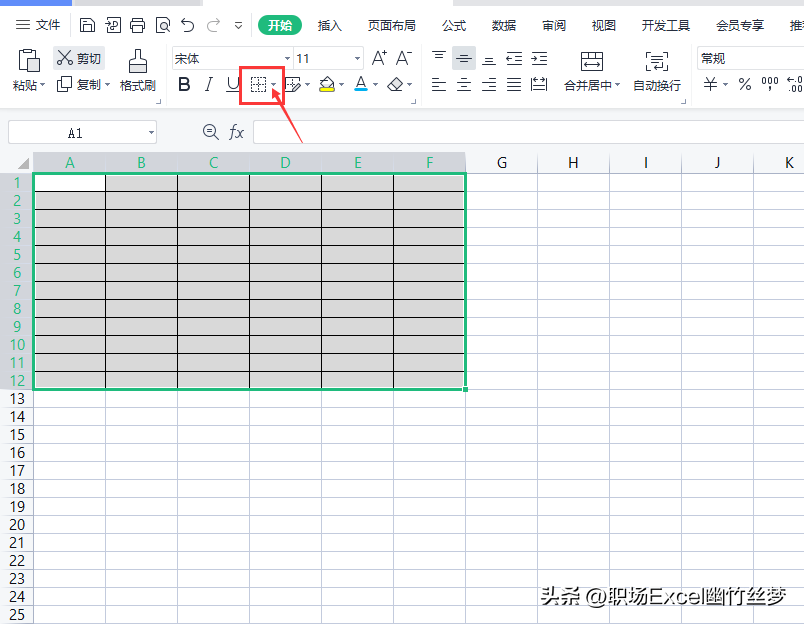Click the insert function fx icon
Image resolution: width=804 pixels, height=624 pixels.
[x=236, y=132]
